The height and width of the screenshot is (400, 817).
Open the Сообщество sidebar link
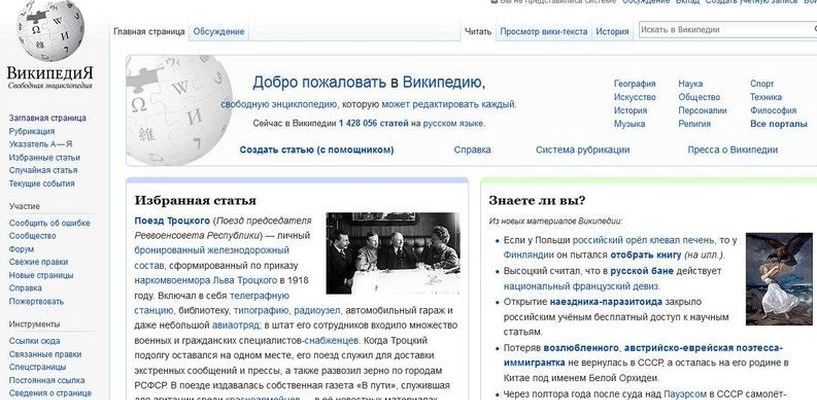[x=32, y=236]
